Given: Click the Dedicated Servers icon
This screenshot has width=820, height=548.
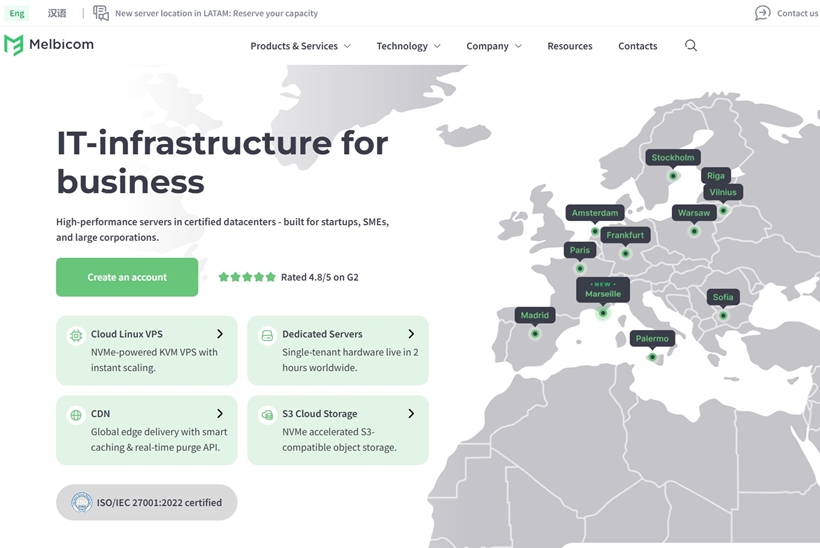Looking at the screenshot, I should point(267,335).
